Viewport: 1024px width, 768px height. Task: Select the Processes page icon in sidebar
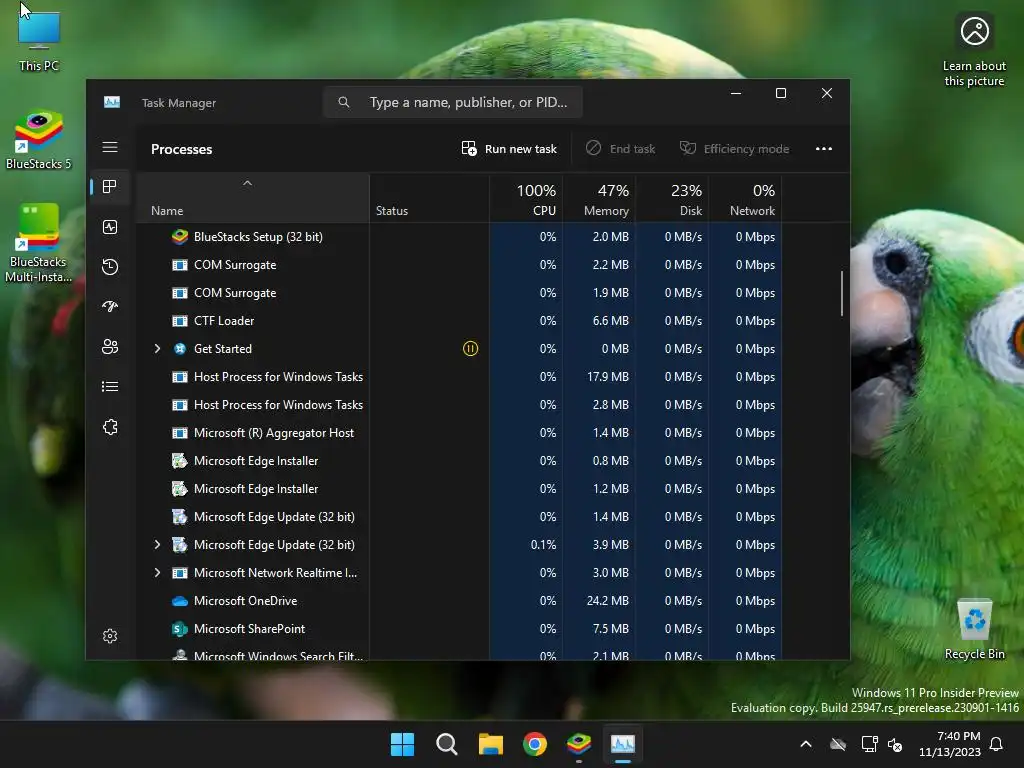[x=110, y=187]
